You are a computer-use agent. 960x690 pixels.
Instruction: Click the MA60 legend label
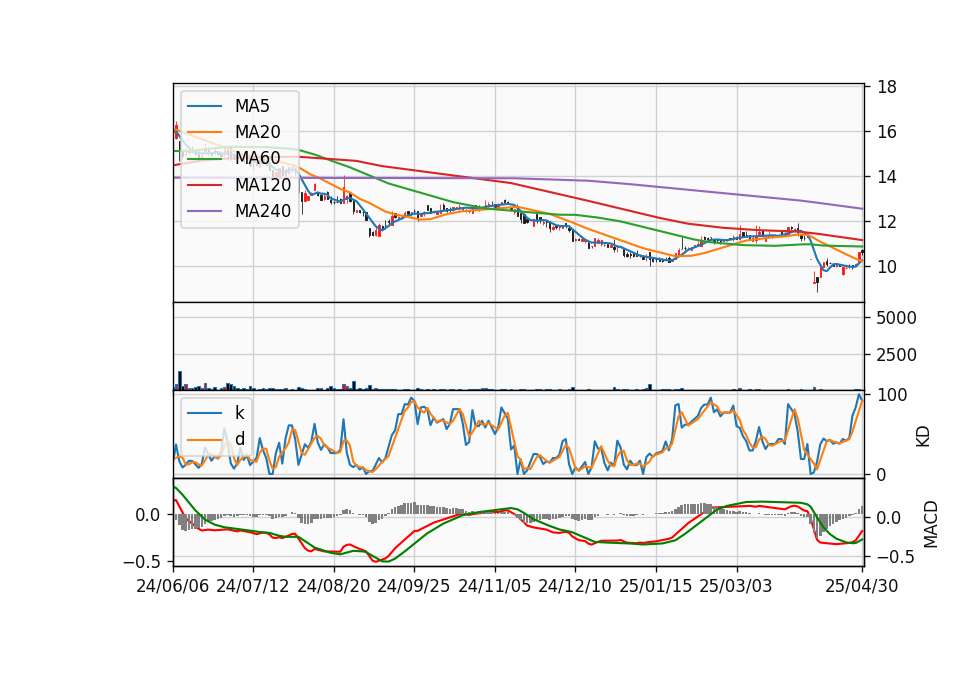[x=257, y=159]
